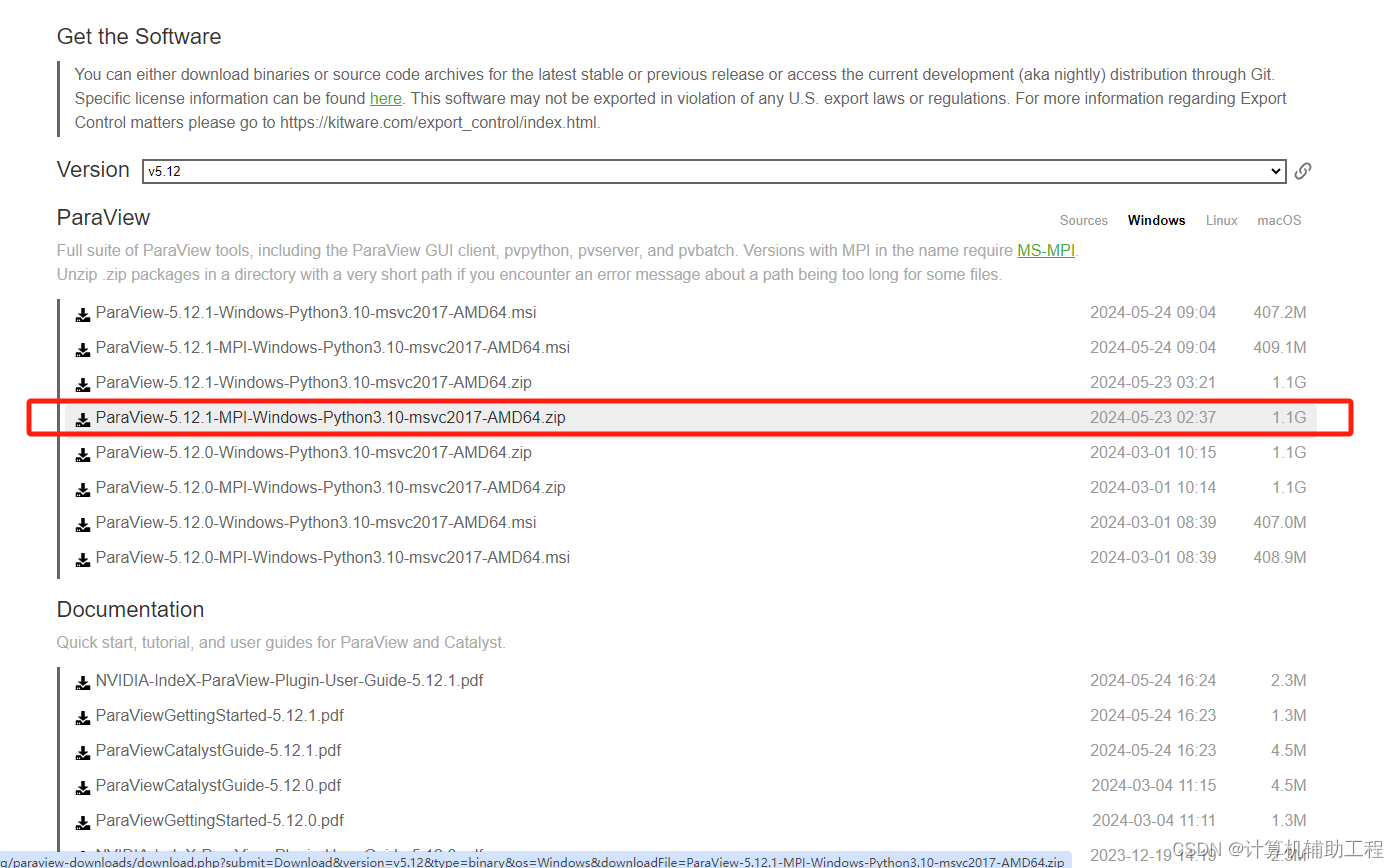Select the Windows platform tab
Screen dimensions: 1399x868
[1157, 220]
